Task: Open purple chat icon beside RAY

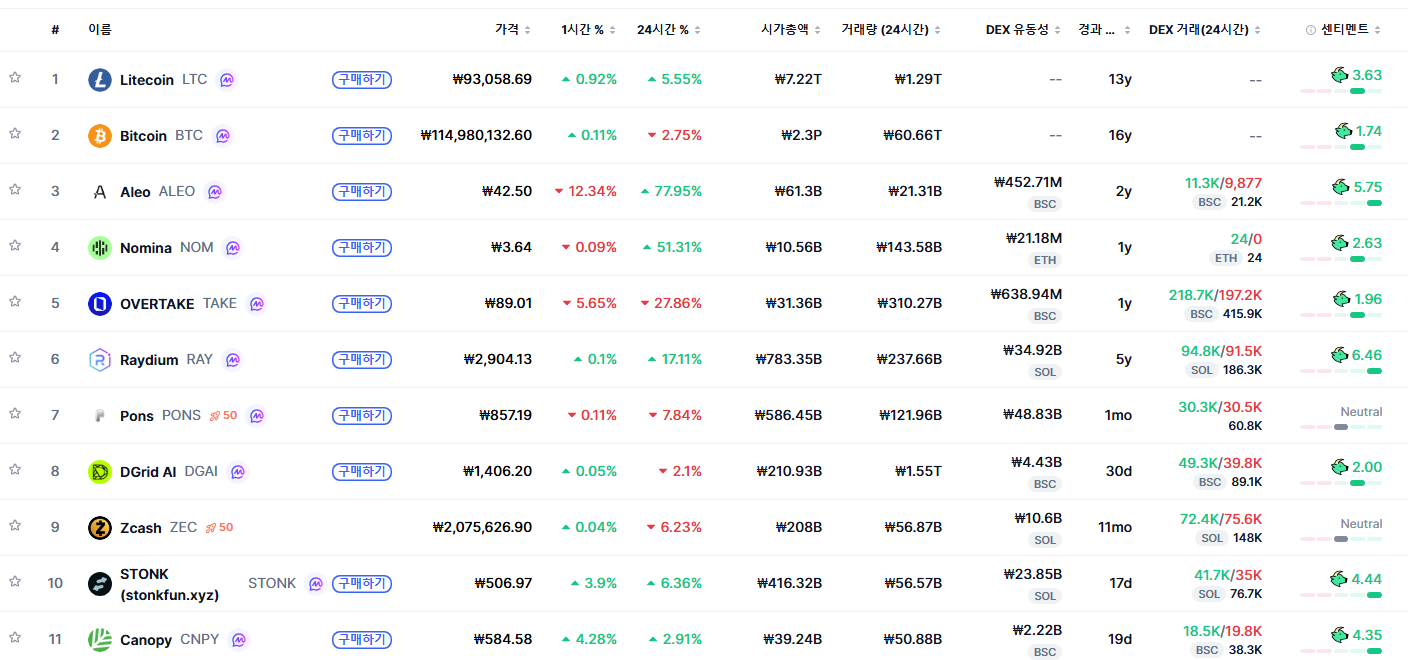Action: pos(232,359)
